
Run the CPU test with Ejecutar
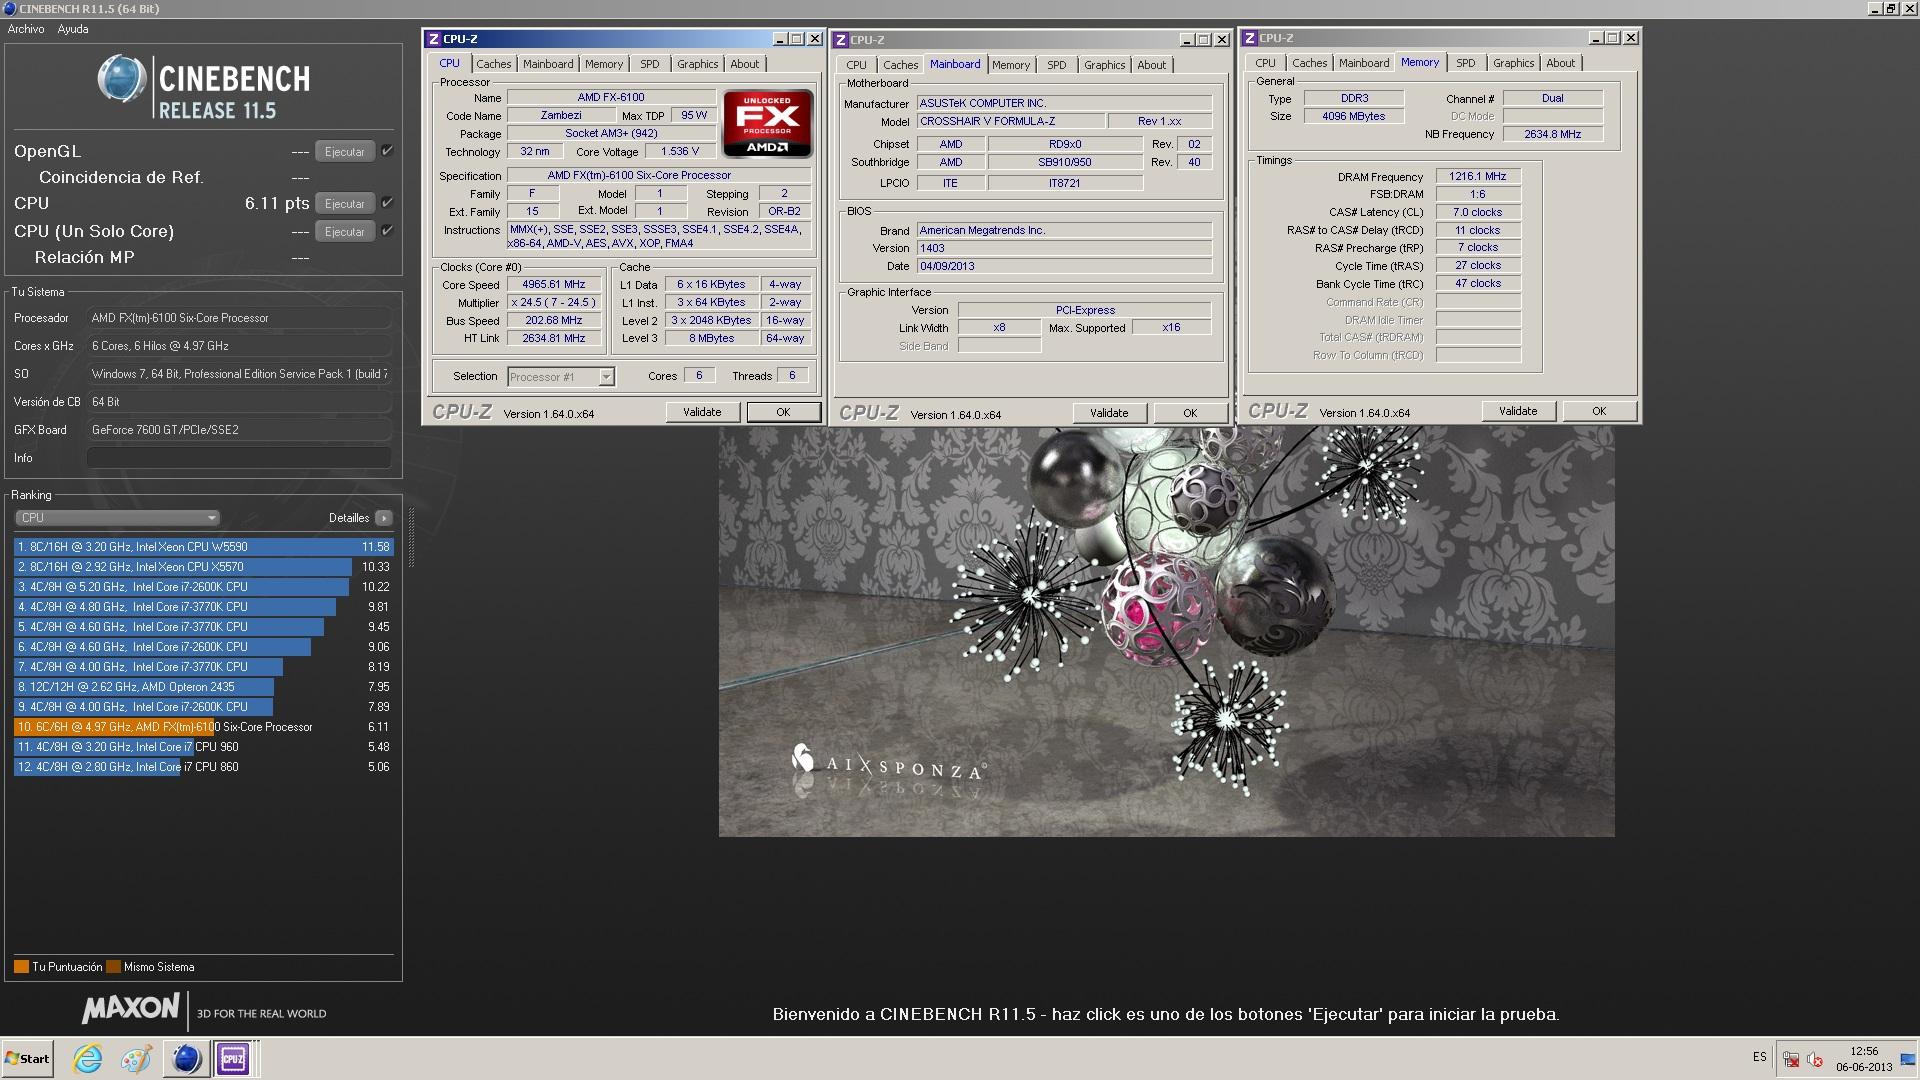(x=344, y=204)
